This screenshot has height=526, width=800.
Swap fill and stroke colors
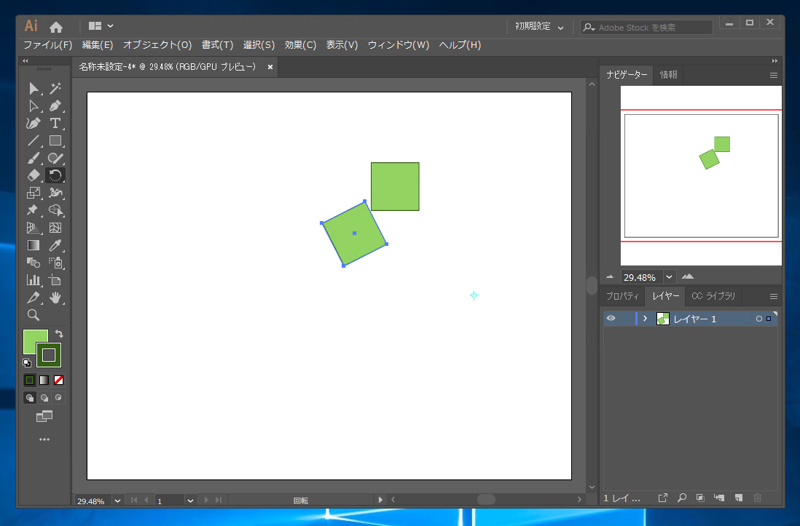click(58, 333)
